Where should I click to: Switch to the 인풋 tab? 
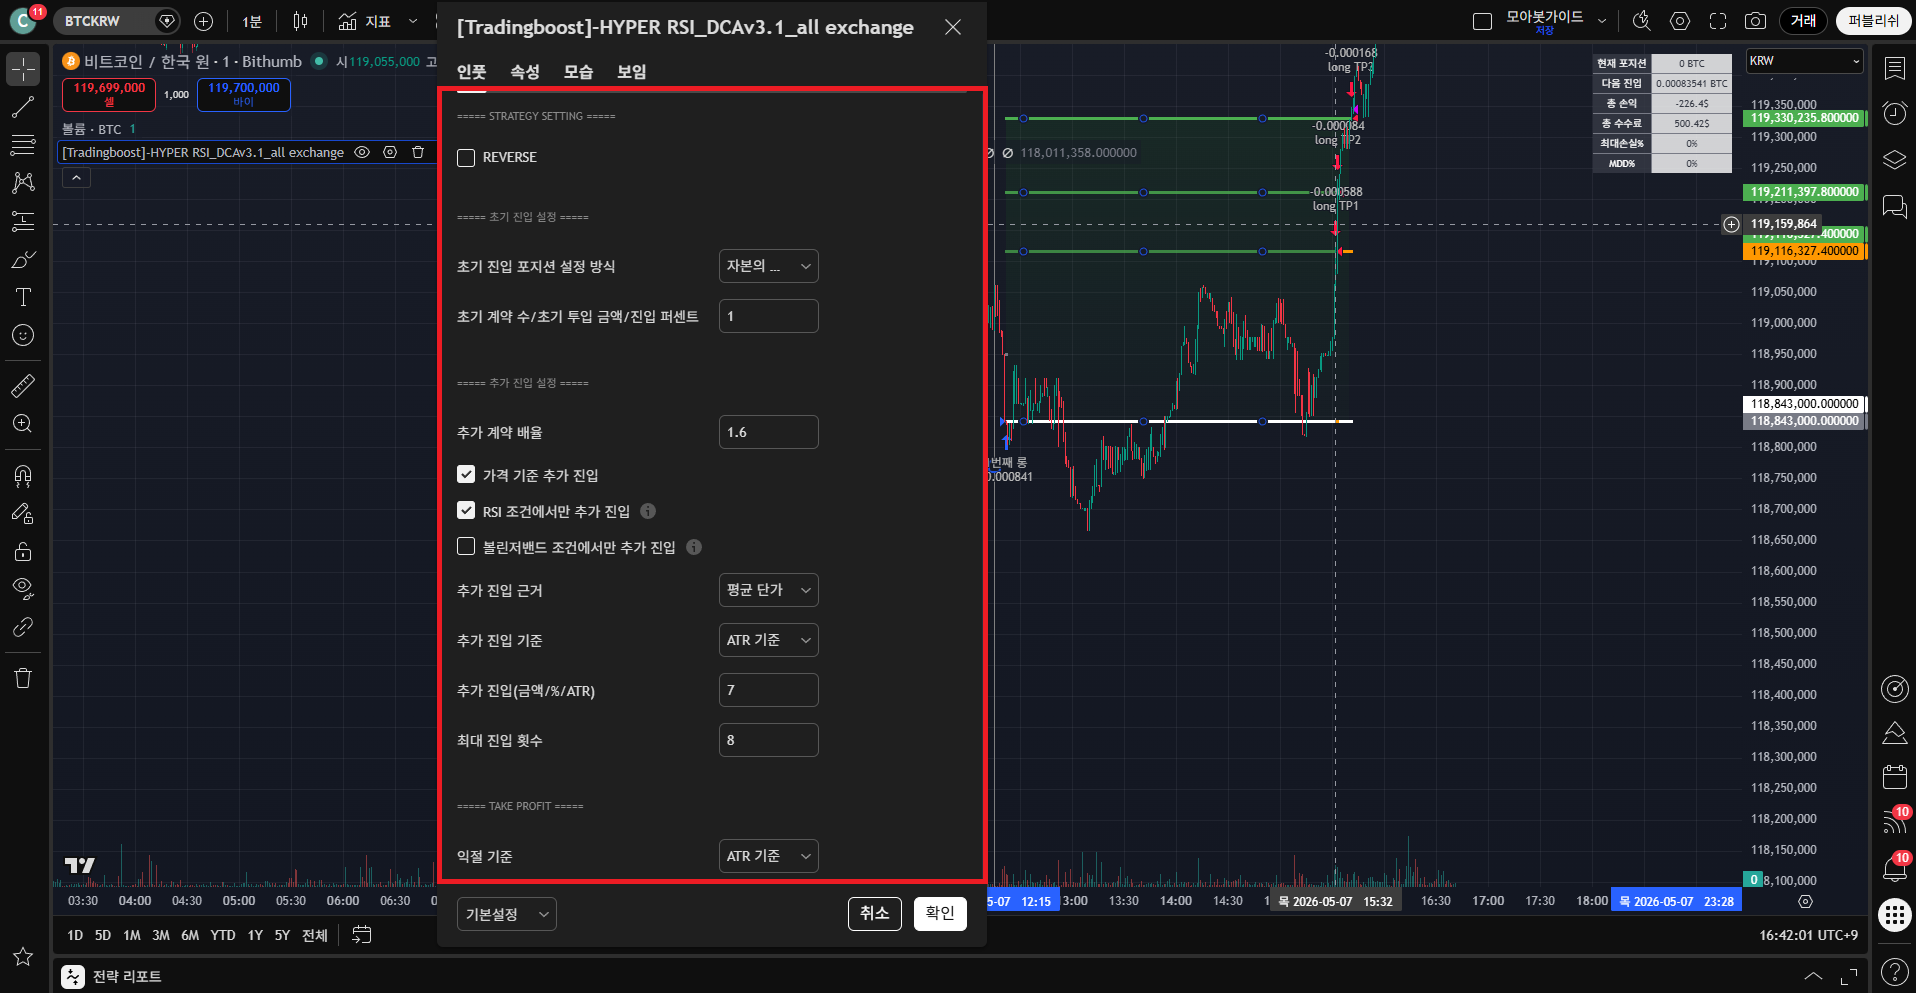pos(472,72)
